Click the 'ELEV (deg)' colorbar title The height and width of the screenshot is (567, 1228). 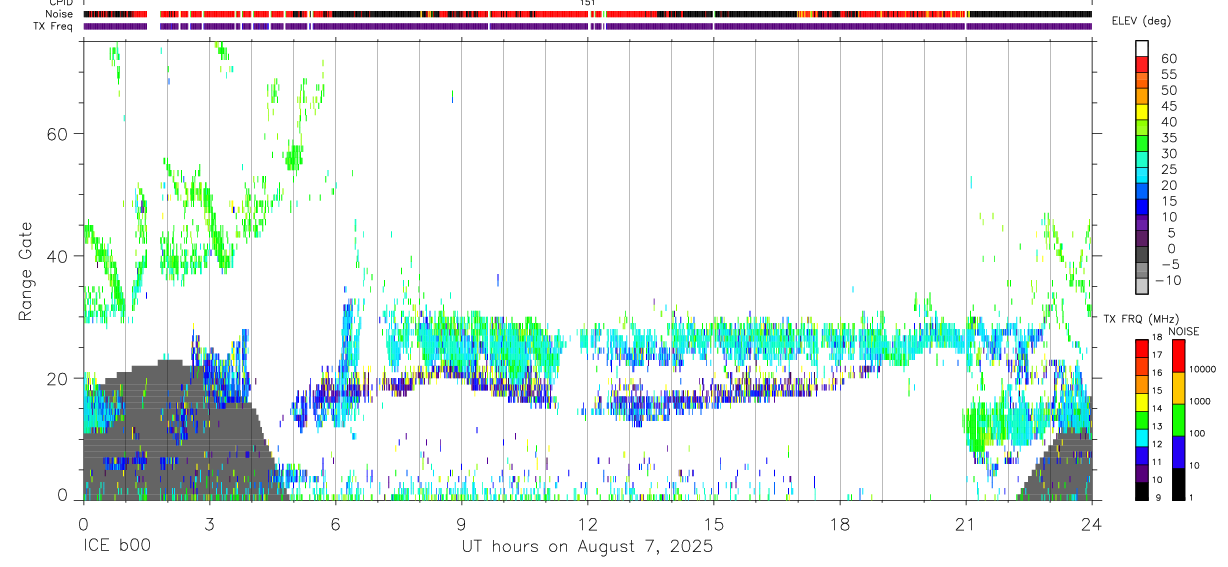[1141, 21]
